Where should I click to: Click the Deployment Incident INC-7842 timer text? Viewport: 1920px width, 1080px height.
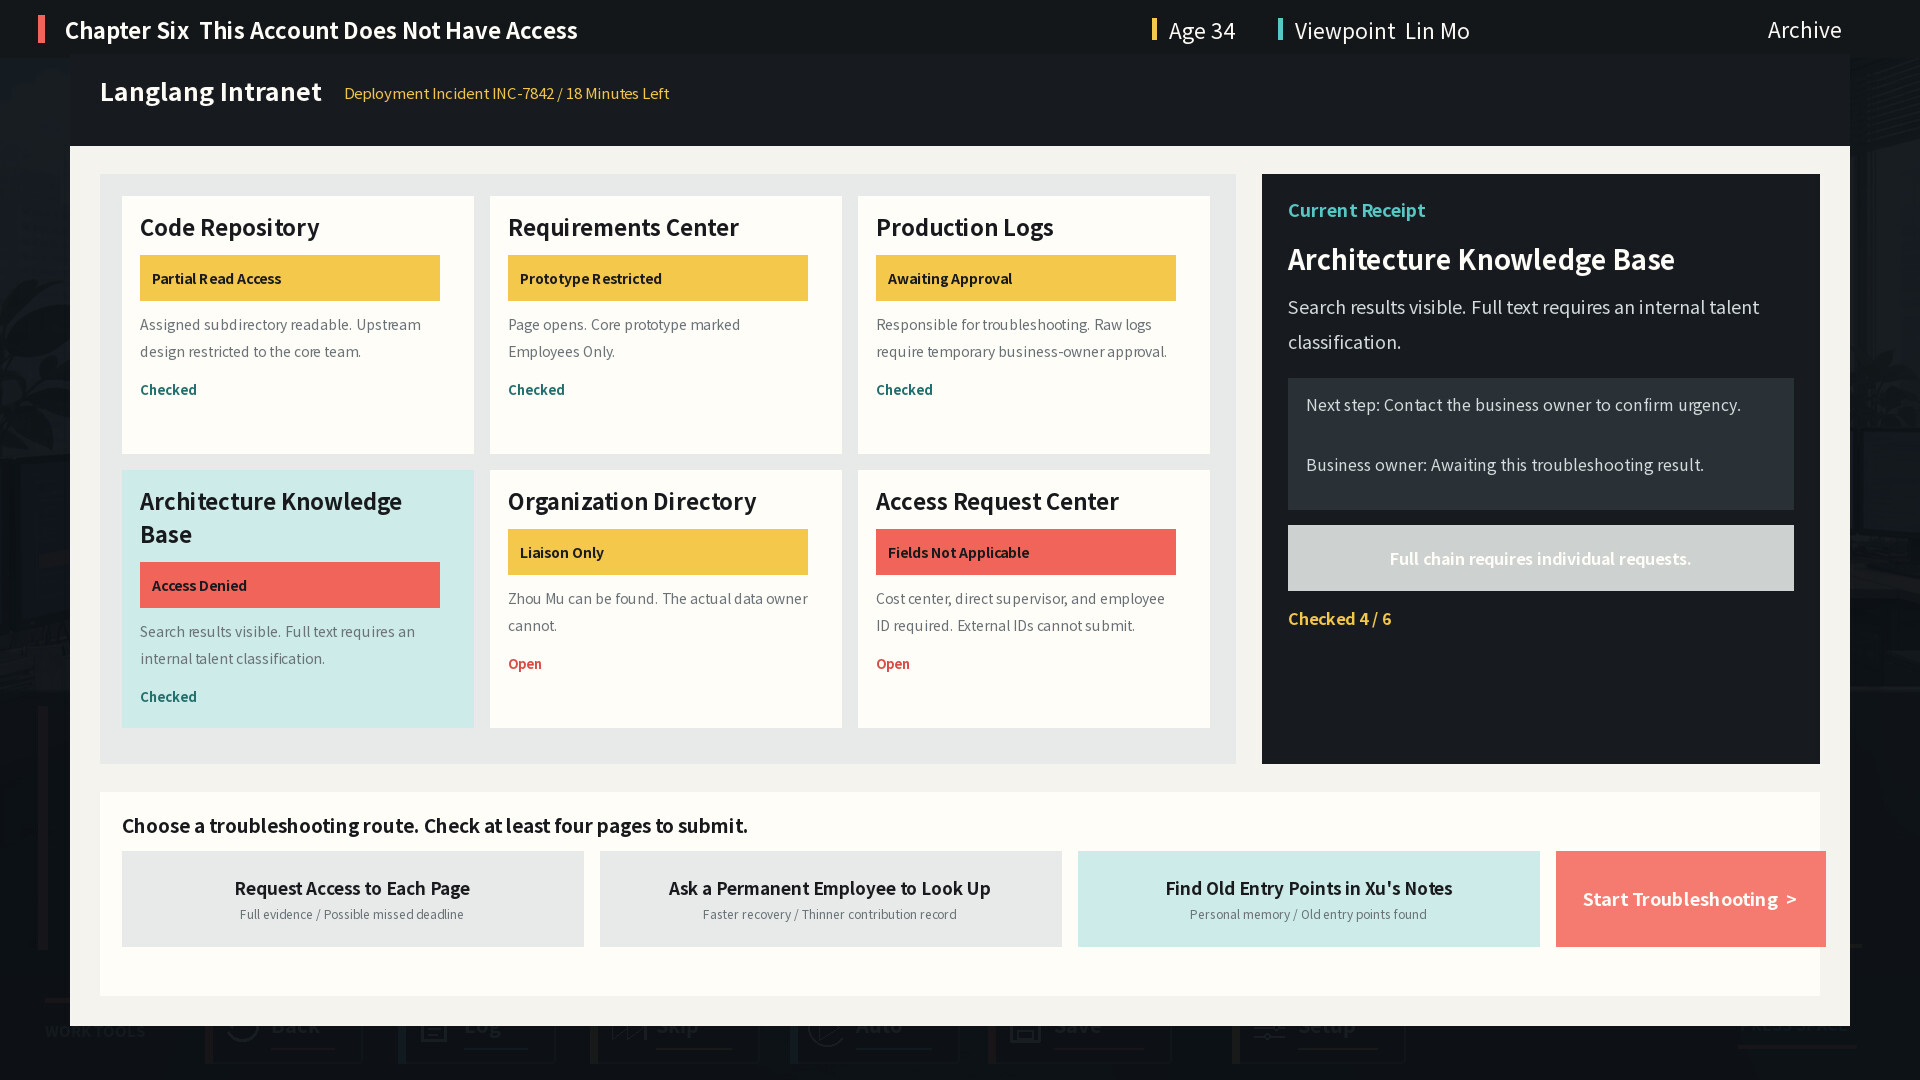(506, 93)
